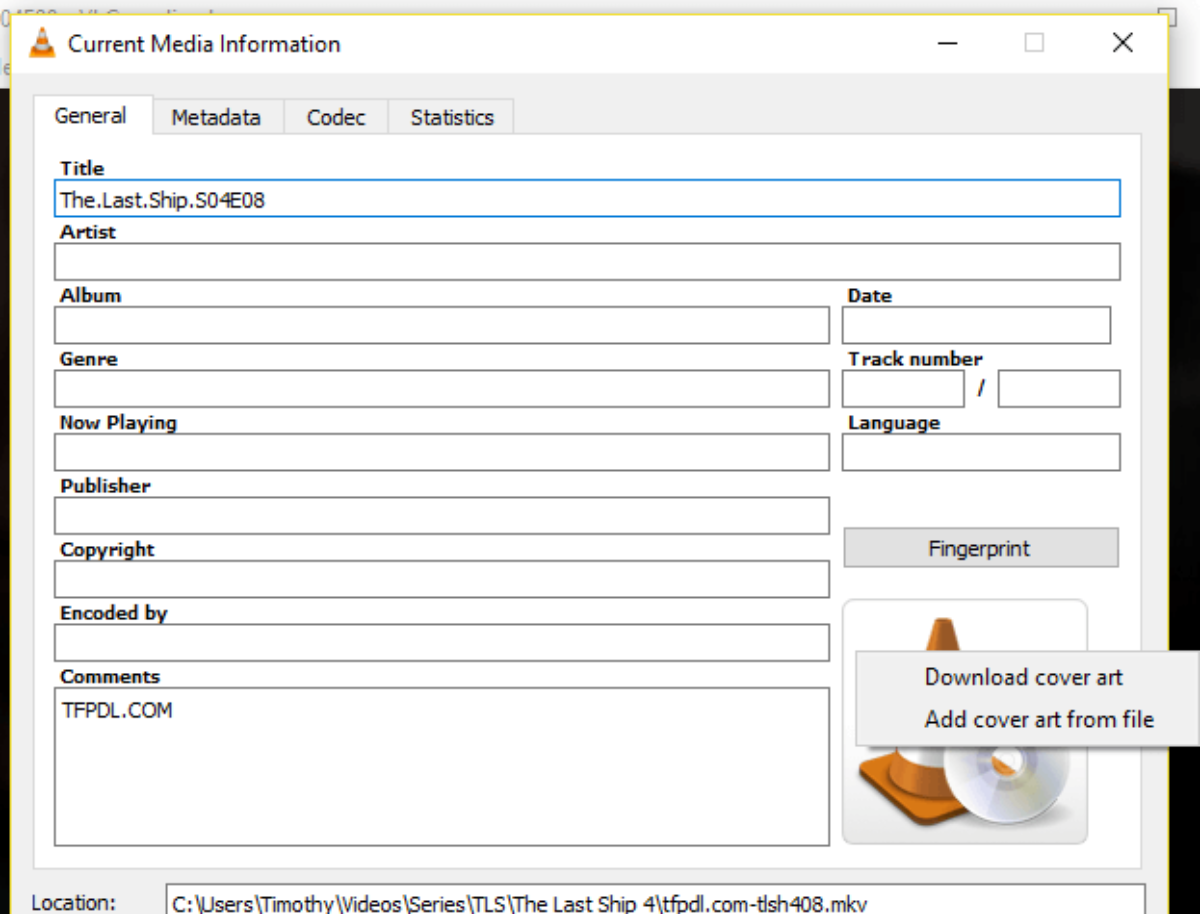This screenshot has width=1200, height=914.
Task: Switch to the General tab
Action: (91, 115)
